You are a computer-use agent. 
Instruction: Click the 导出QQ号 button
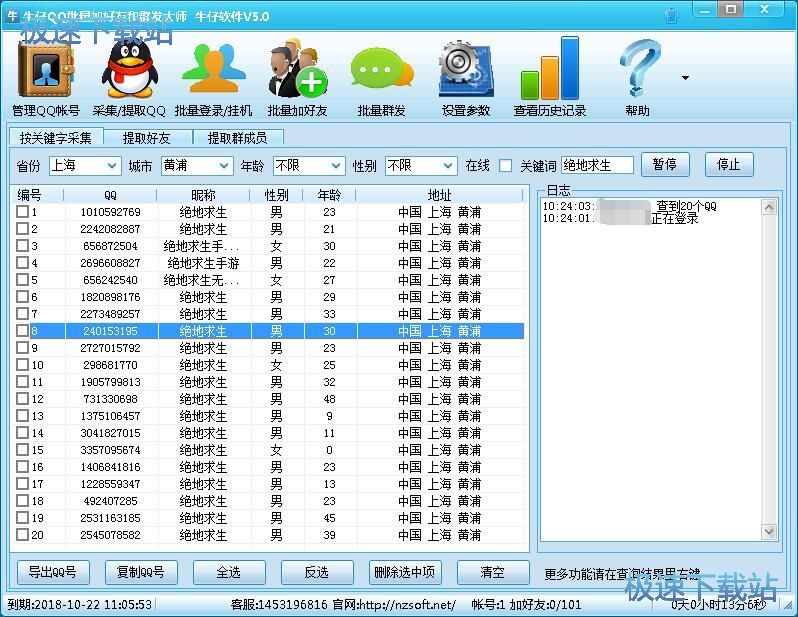click(53, 572)
